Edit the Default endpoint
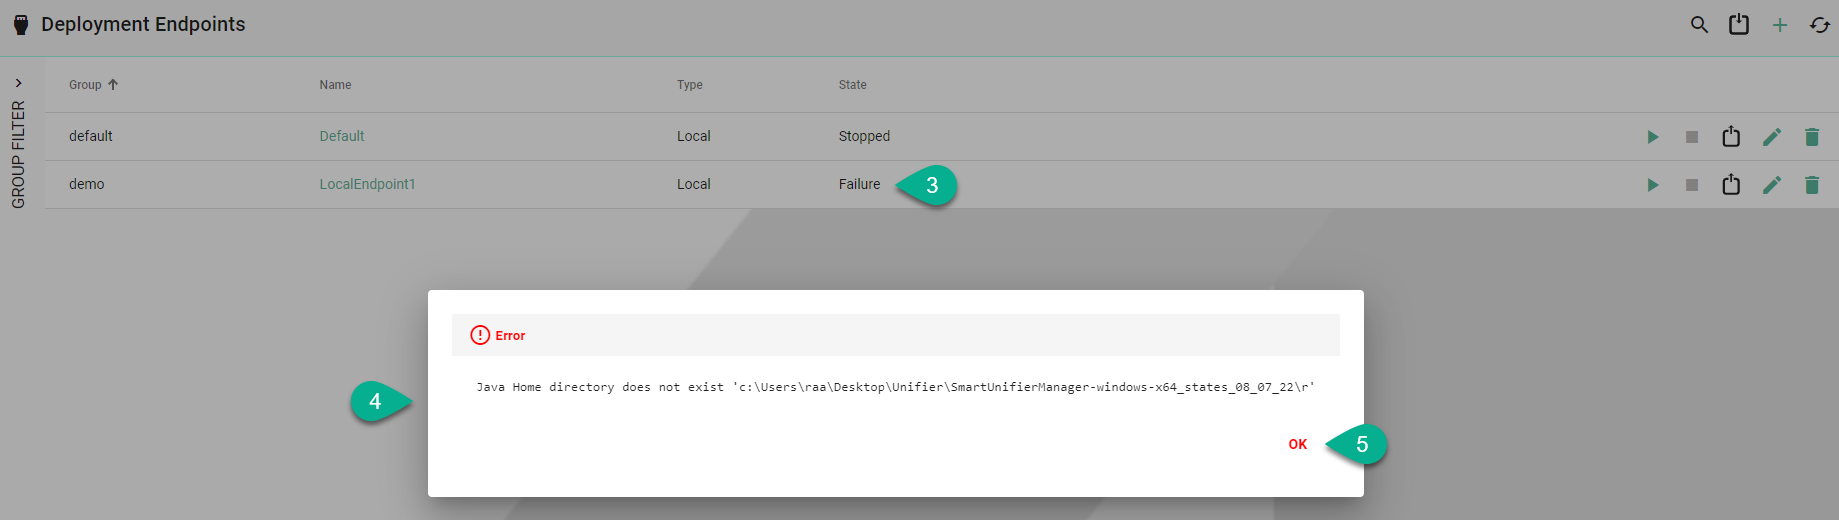This screenshot has height=520, width=1839. coord(1772,137)
